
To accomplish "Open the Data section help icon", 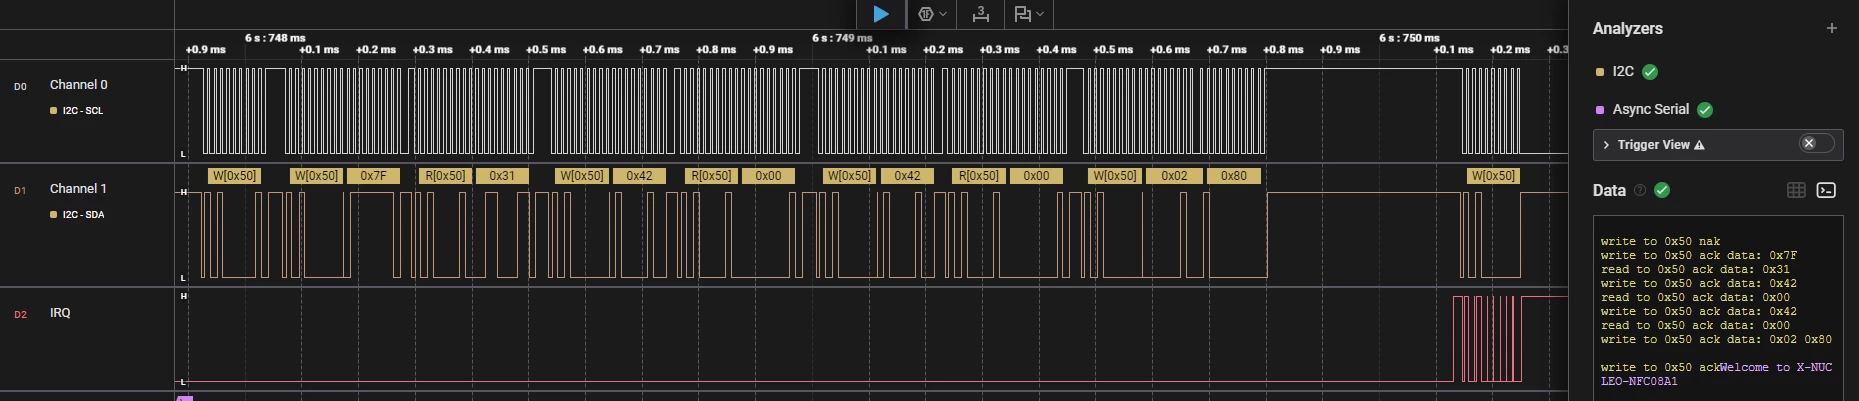I will point(1640,190).
